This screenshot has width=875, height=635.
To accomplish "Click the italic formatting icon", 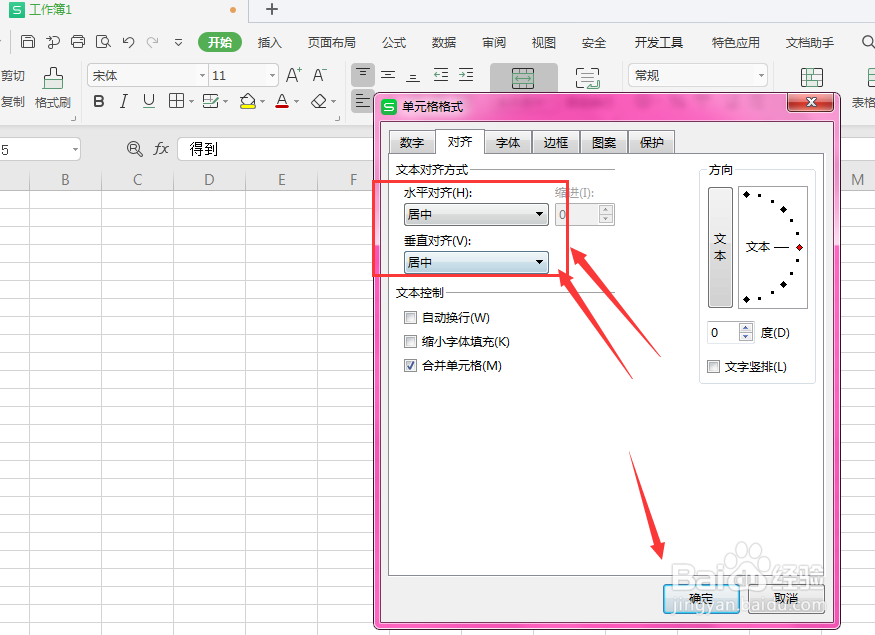I will (123, 101).
